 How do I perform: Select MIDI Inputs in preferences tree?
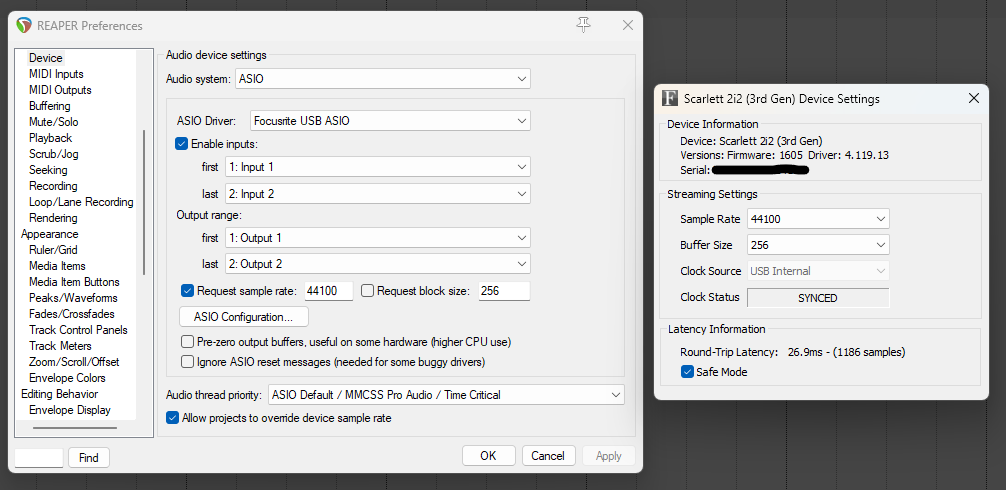(56, 74)
